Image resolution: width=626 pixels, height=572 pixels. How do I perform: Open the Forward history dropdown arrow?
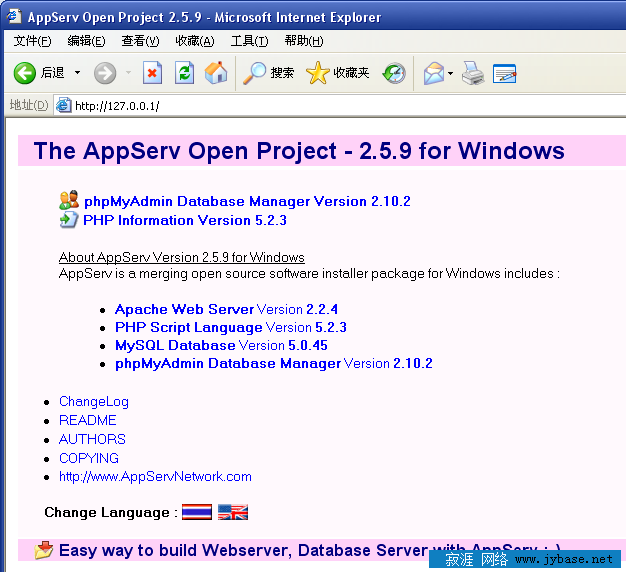(x=128, y=73)
